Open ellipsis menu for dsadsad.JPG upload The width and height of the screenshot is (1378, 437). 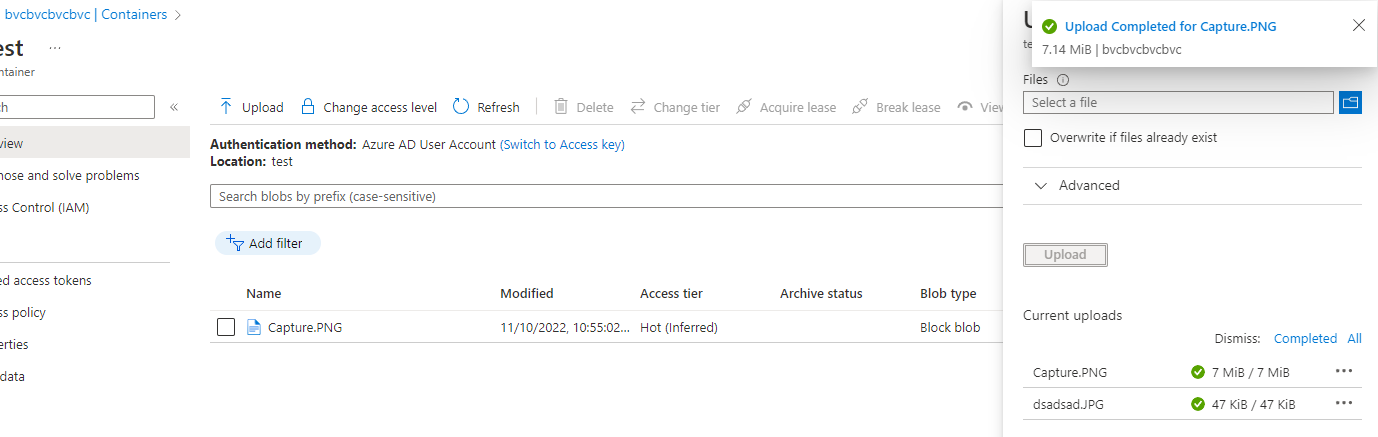pos(1343,403)
